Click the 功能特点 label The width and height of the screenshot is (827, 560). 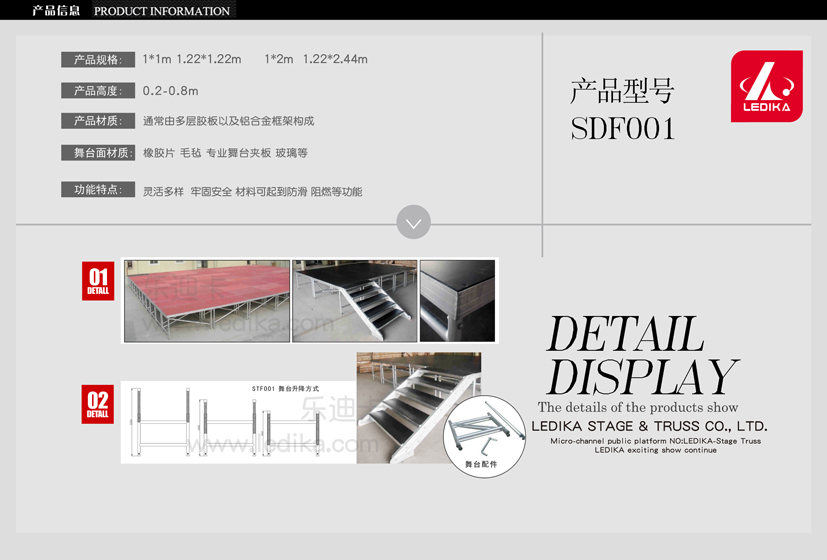point(98,190)
